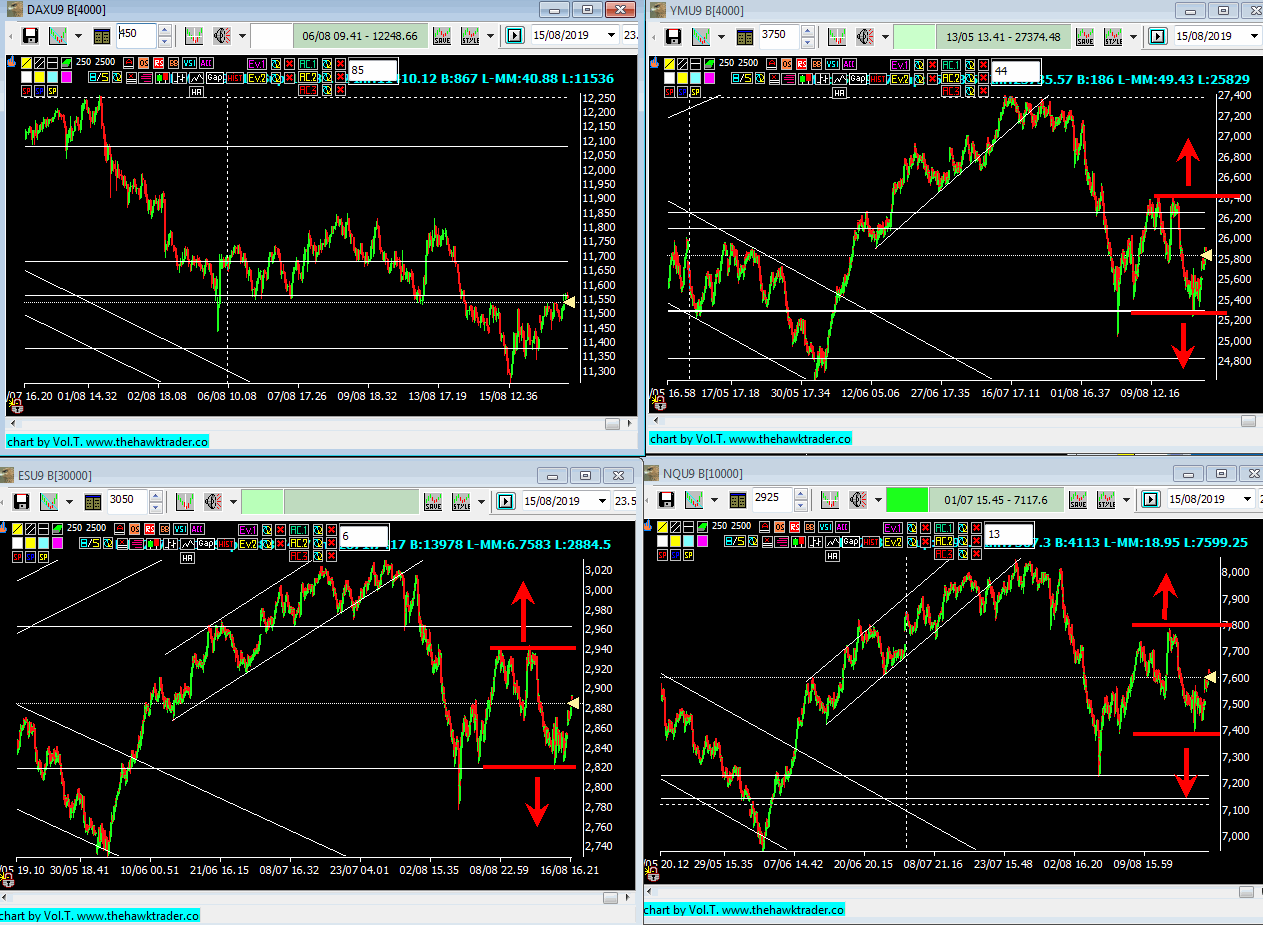
Task: Toggle the HIST option in ESU9 chart
Action: (x=225, y=542)
